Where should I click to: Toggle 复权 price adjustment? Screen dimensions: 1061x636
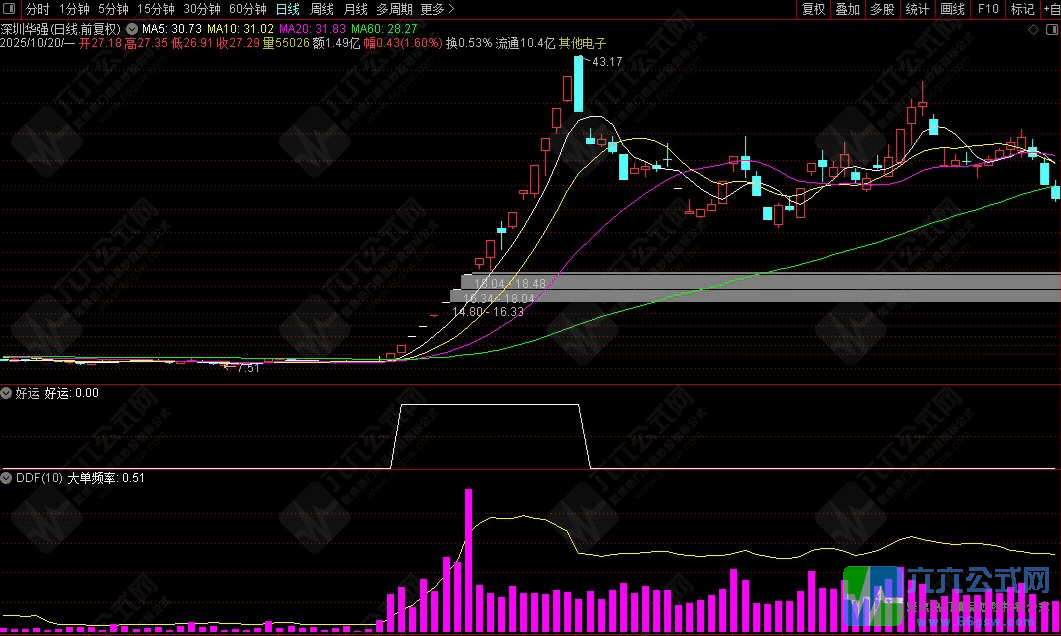pos(813,9)
